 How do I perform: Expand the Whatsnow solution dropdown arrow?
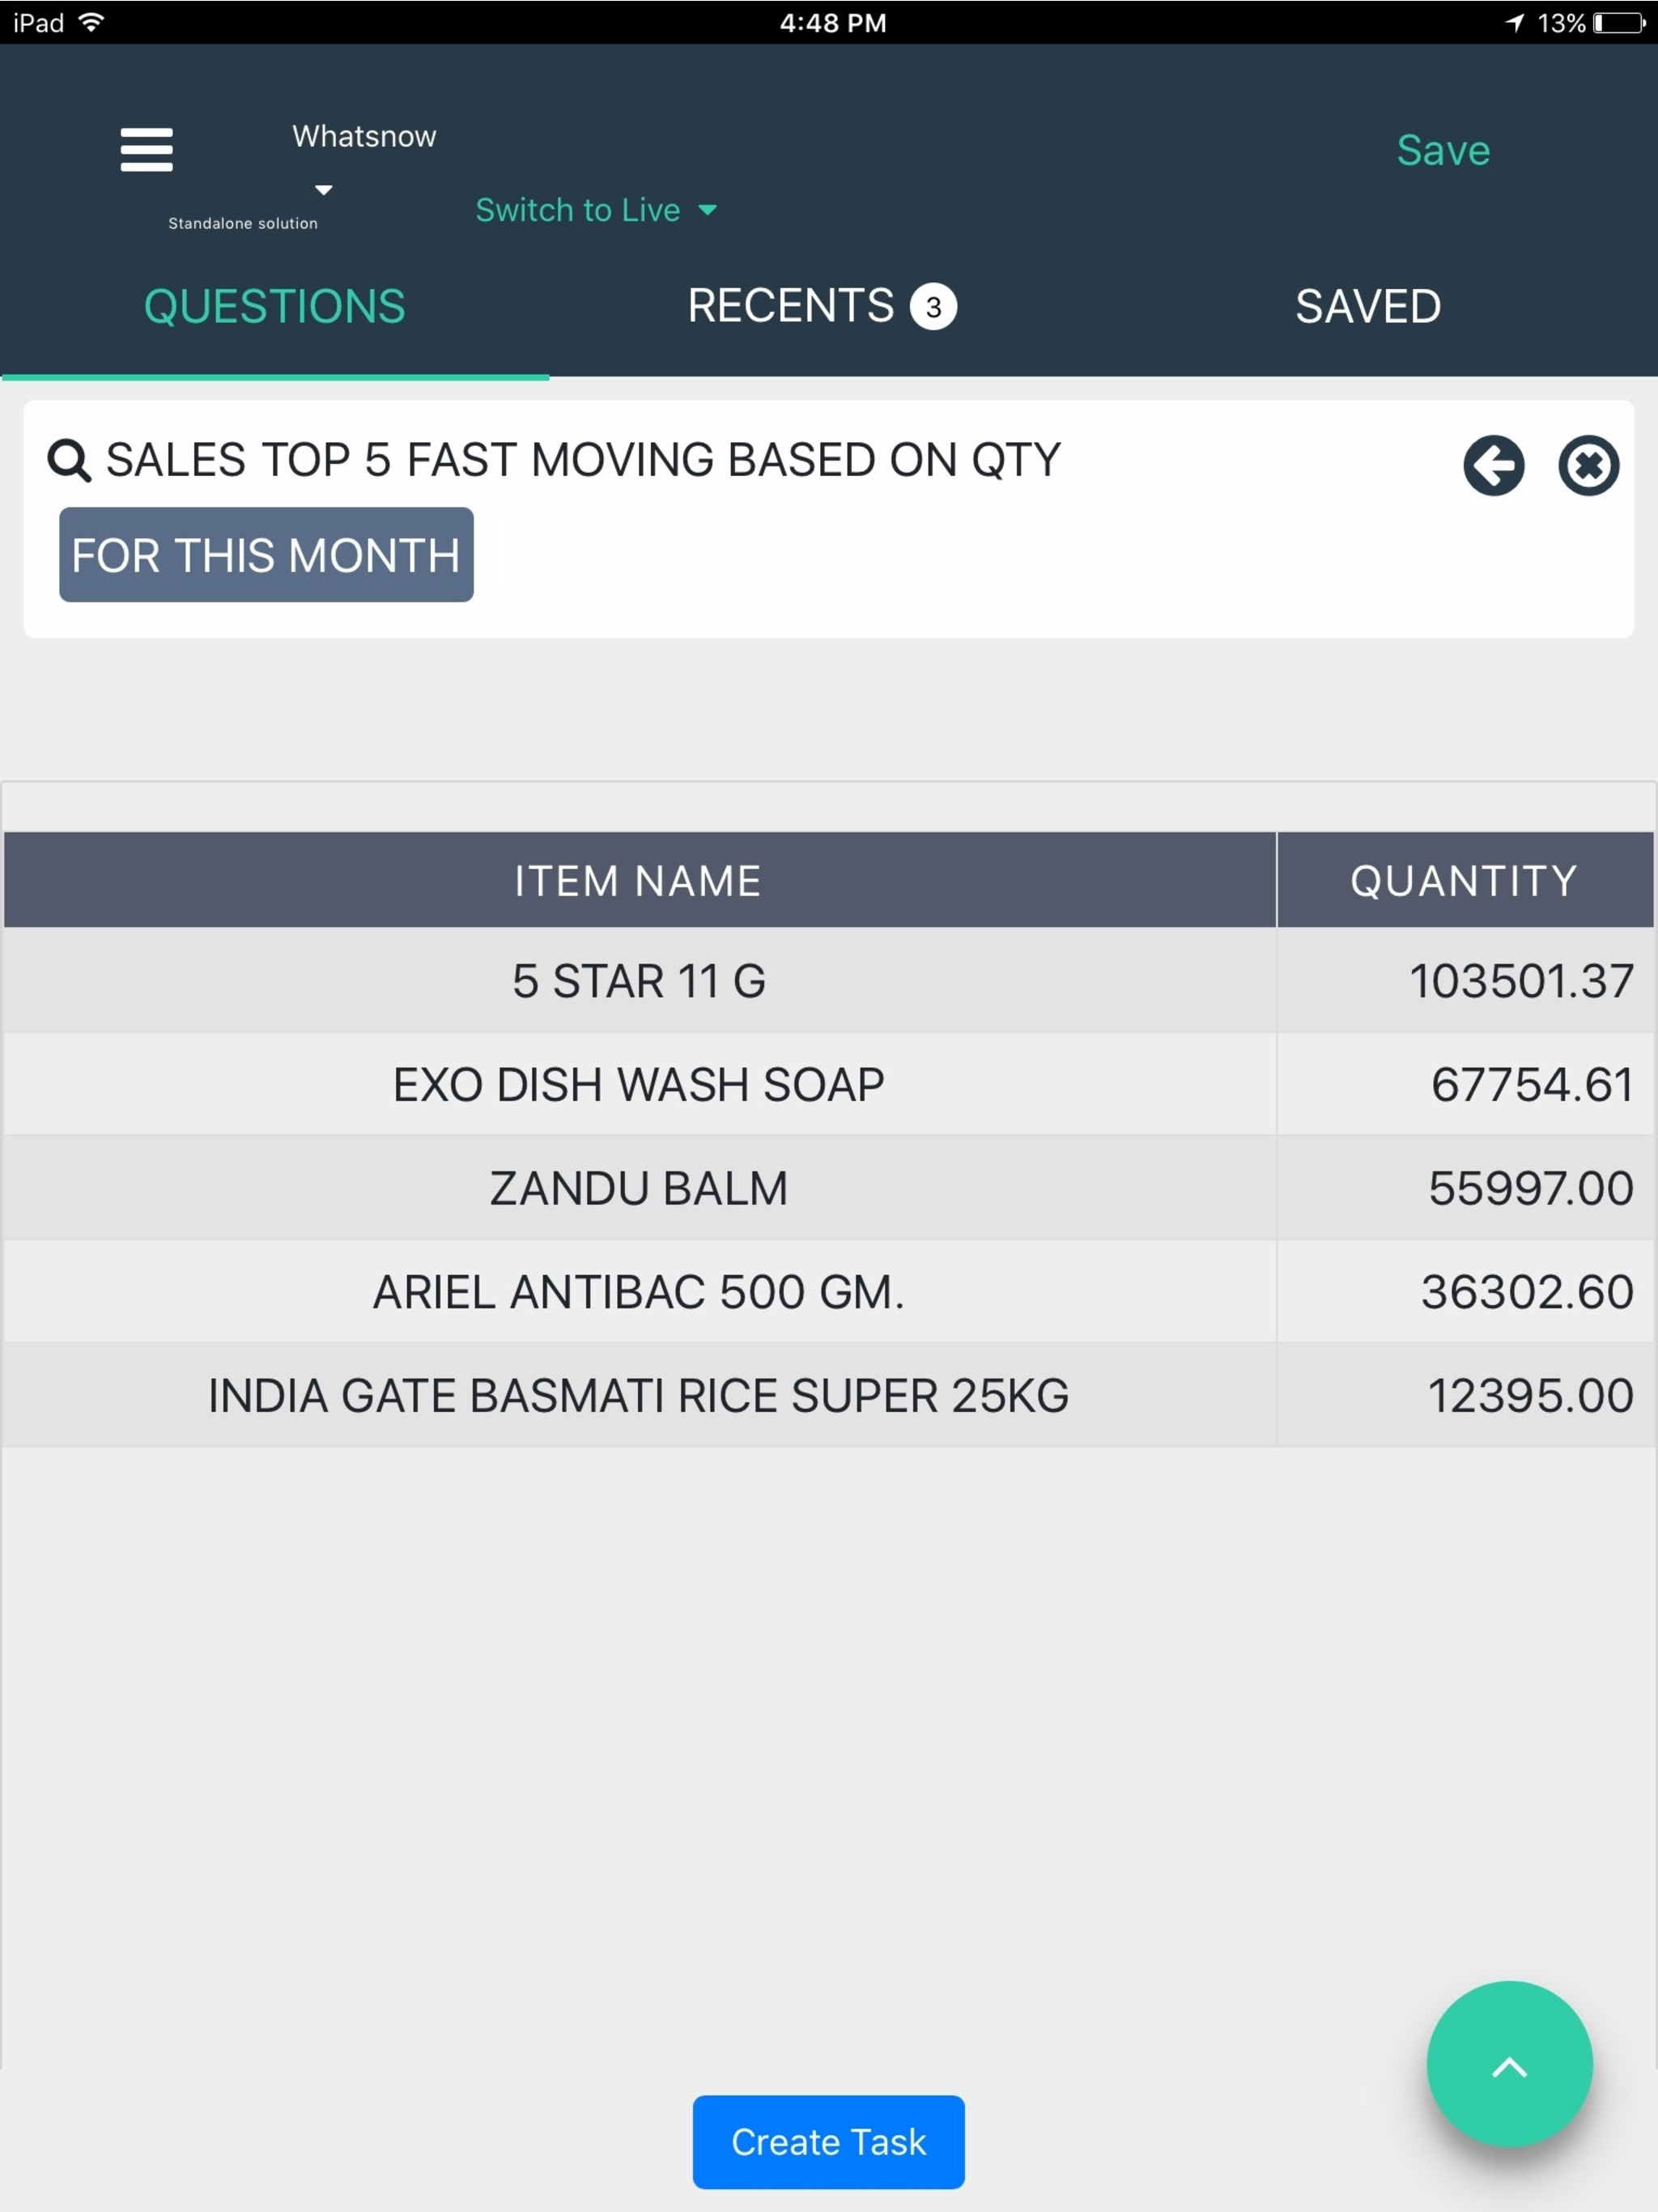click(323, 190)
